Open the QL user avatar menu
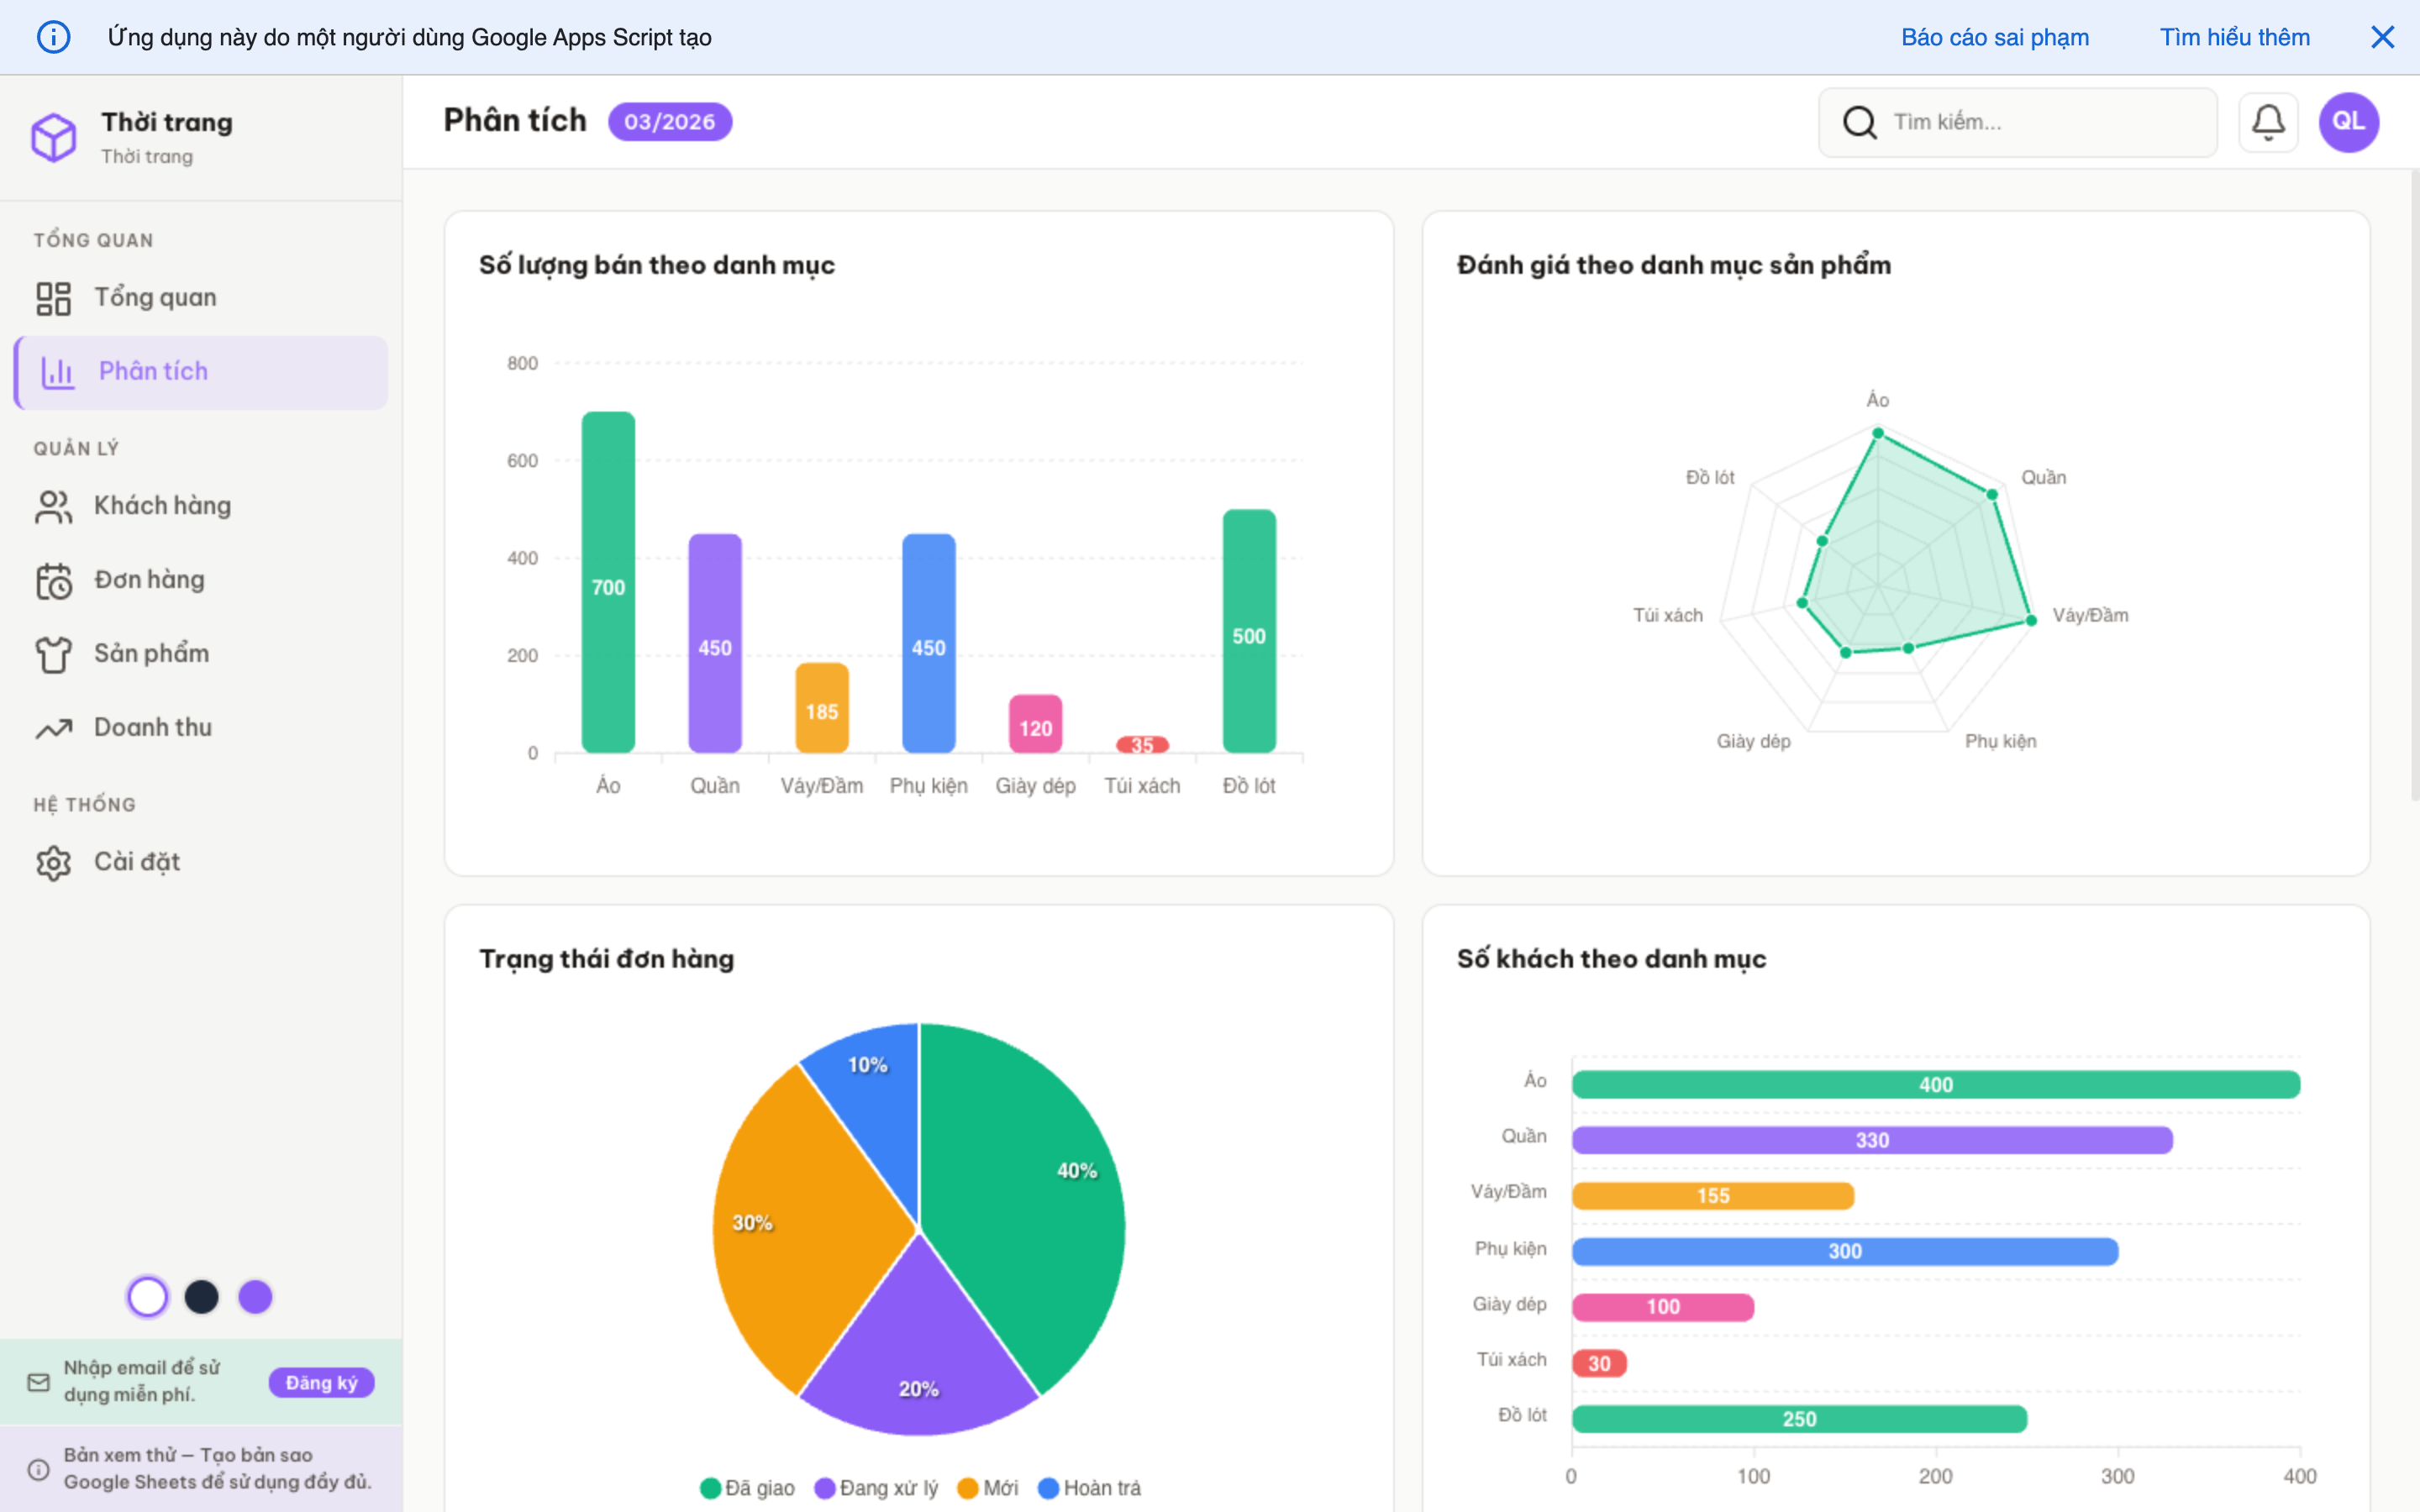Image resolution: width=2420 pixels, height=1512 pixels. pyautogui.click(x=2348, y=122)
